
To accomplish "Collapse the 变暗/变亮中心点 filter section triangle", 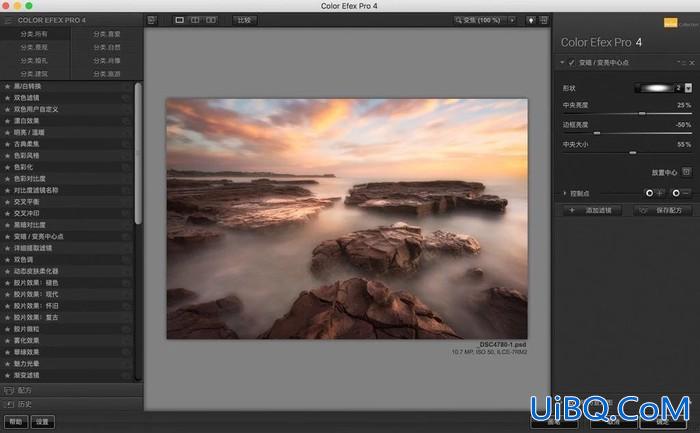I will [562, 63].
